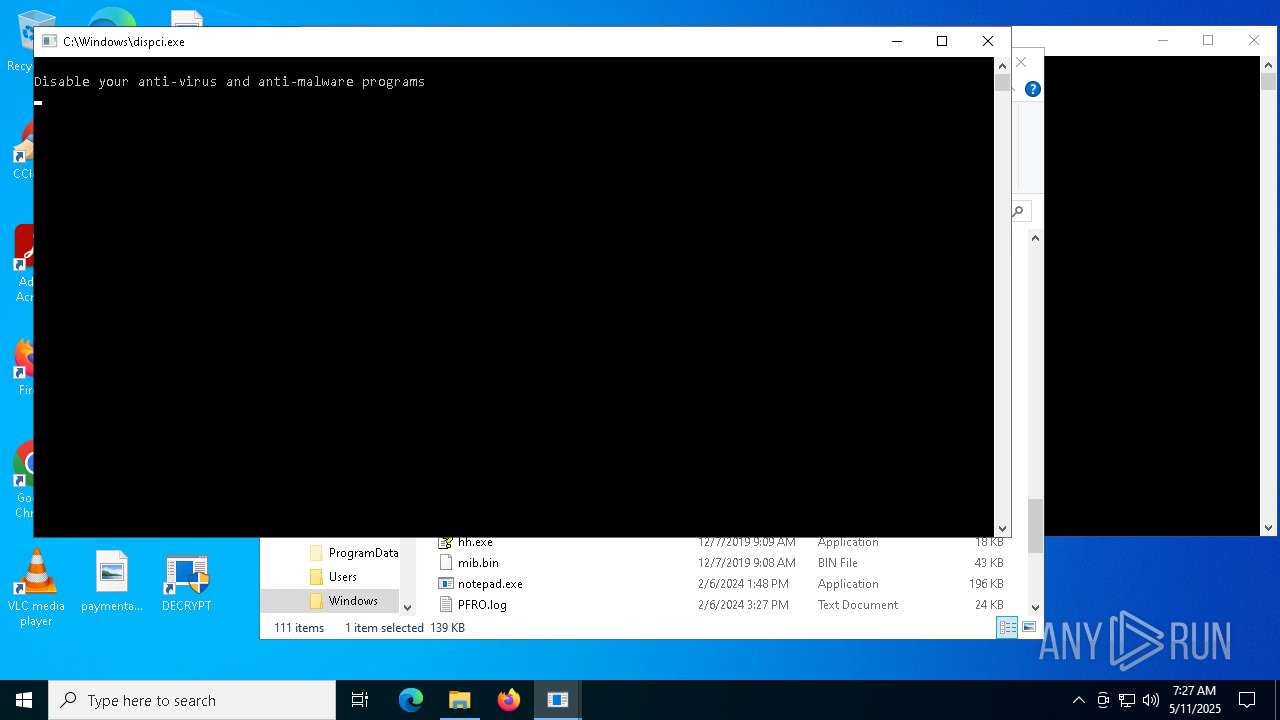Select the notepad.exe file icon
Screen dimensions: 1280x720
(446, 583)
